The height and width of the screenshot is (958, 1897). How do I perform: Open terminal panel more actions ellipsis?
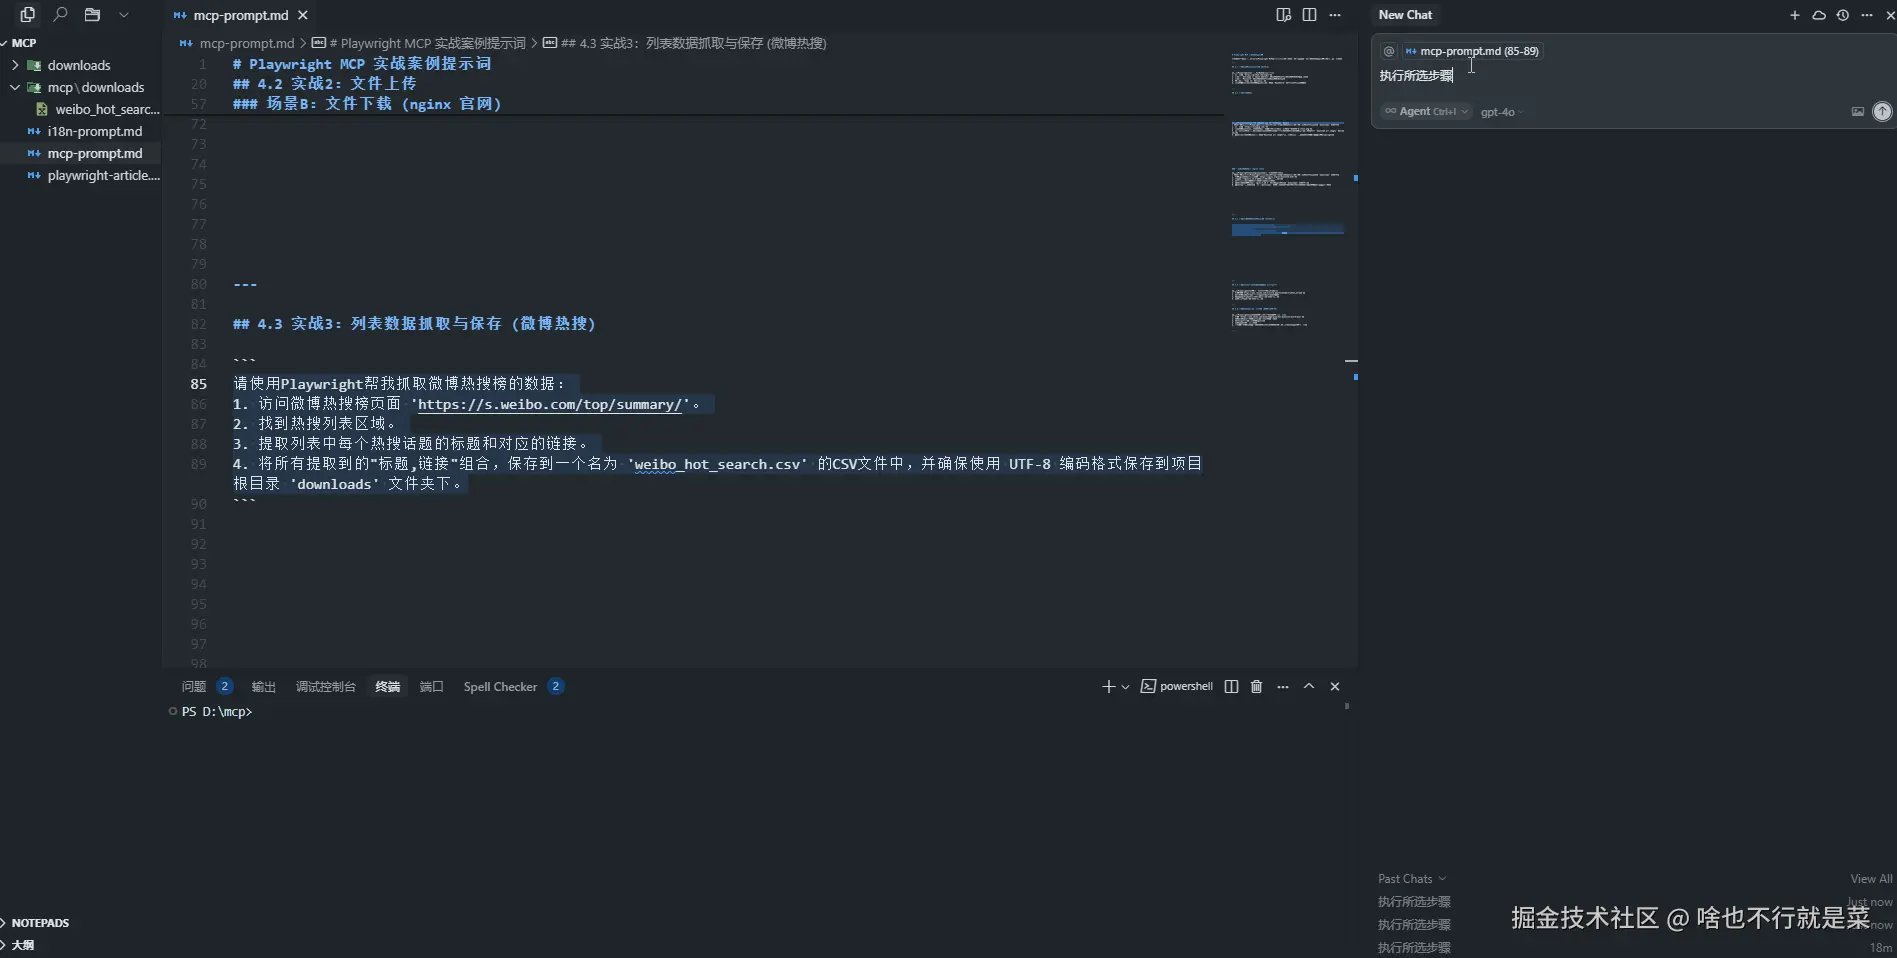click(1283, 686)
